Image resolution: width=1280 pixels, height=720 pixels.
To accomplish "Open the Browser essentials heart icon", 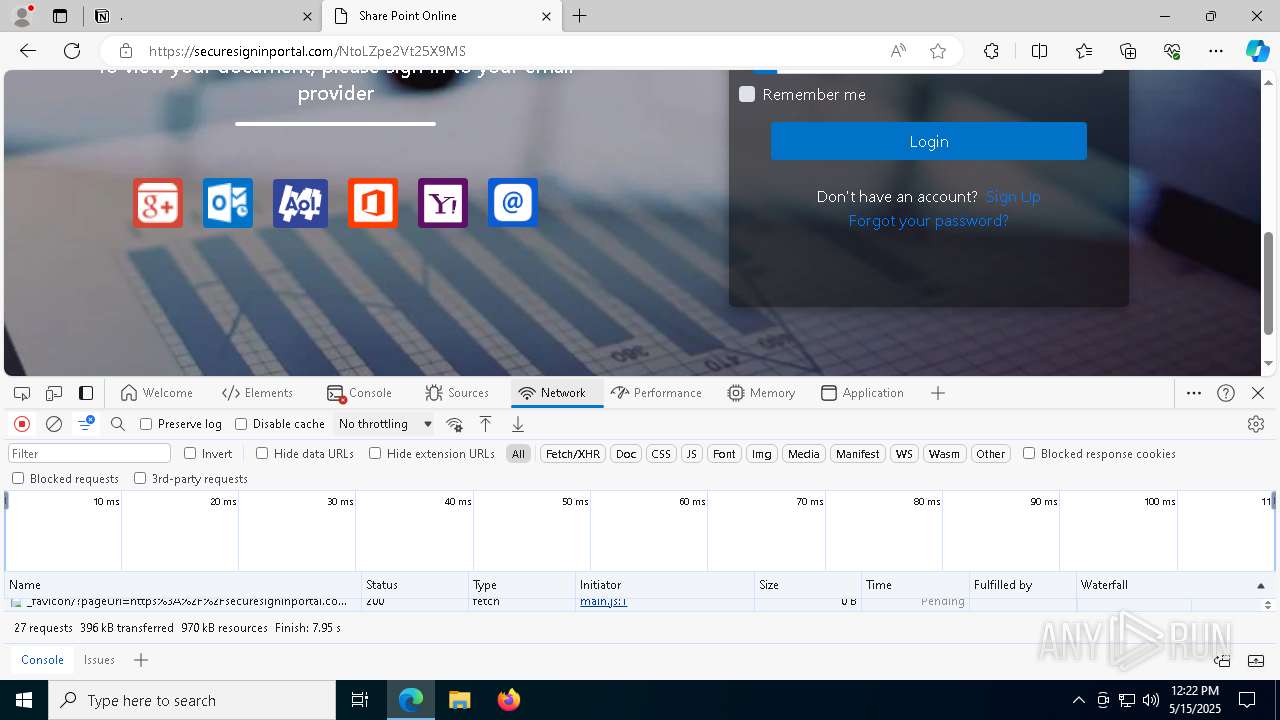I will [x=1172, y=51].
